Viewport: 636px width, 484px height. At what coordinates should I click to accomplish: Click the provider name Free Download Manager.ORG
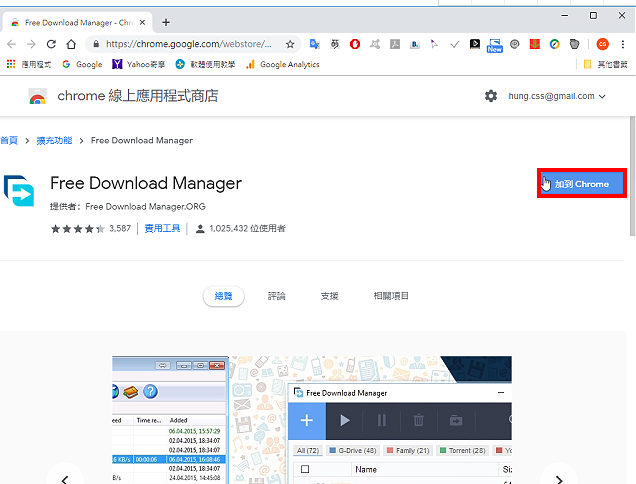pyautogui.click(x=145, y=207)
